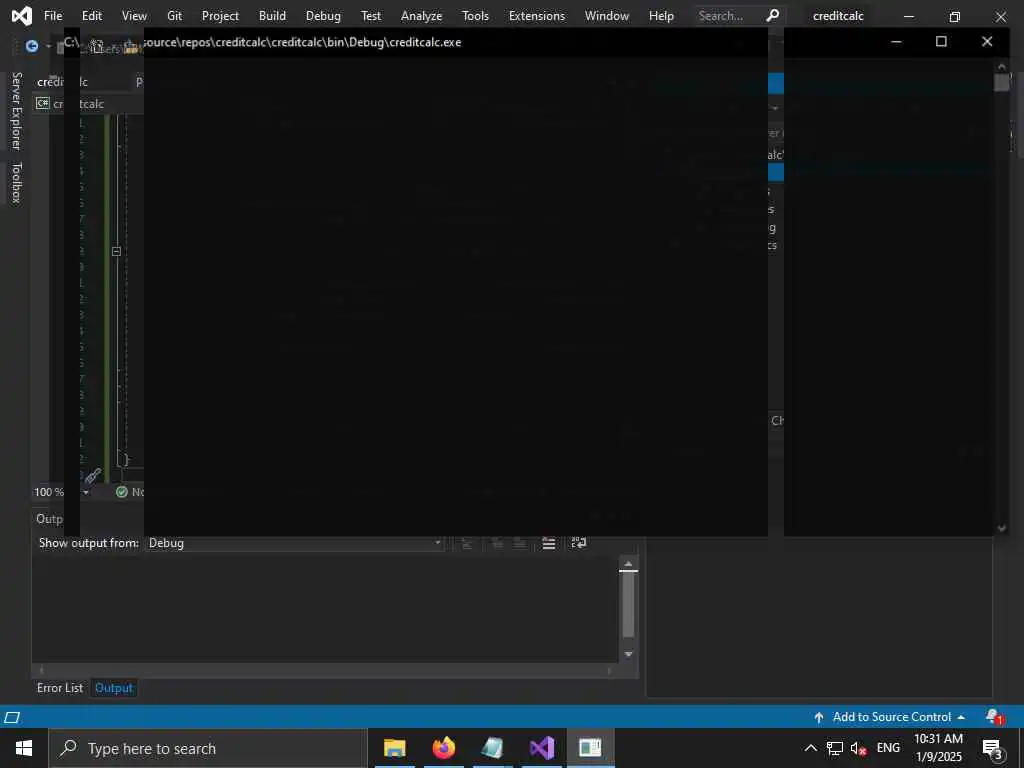Click the network tray icon
This screenshot has width=1024, height=768.
click(x=835, y=748)
